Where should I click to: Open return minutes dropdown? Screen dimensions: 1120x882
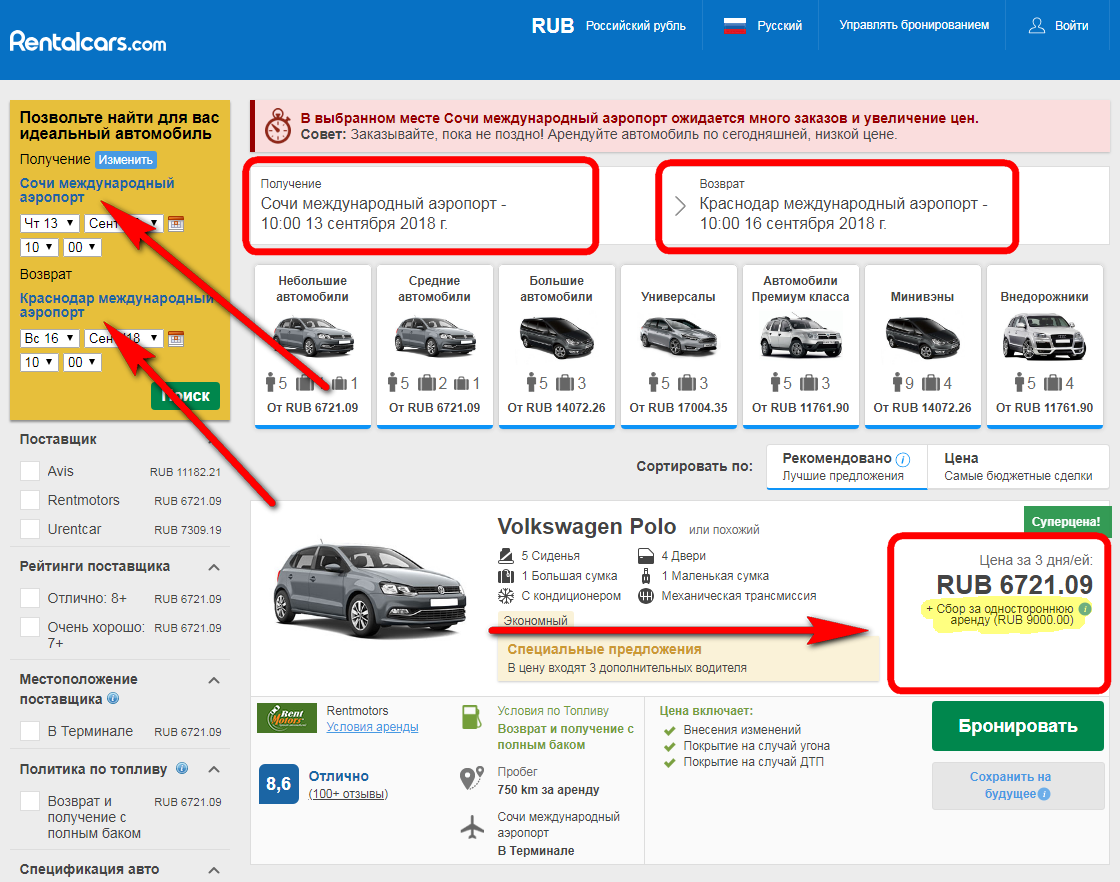[82, 362]
